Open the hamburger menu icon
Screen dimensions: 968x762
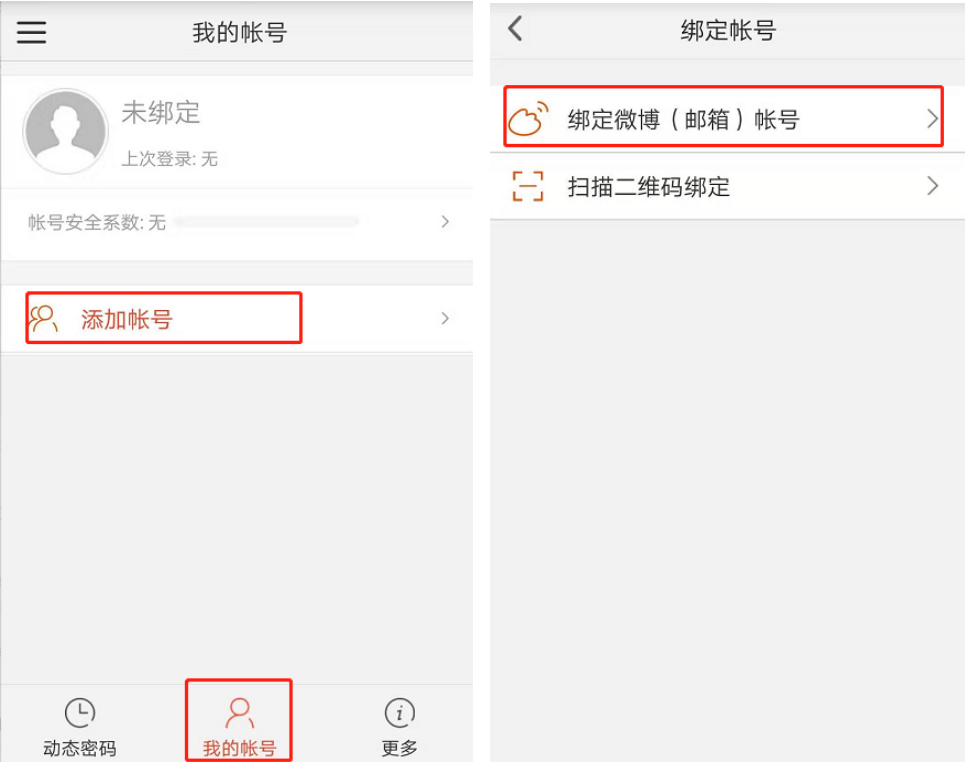31,32
